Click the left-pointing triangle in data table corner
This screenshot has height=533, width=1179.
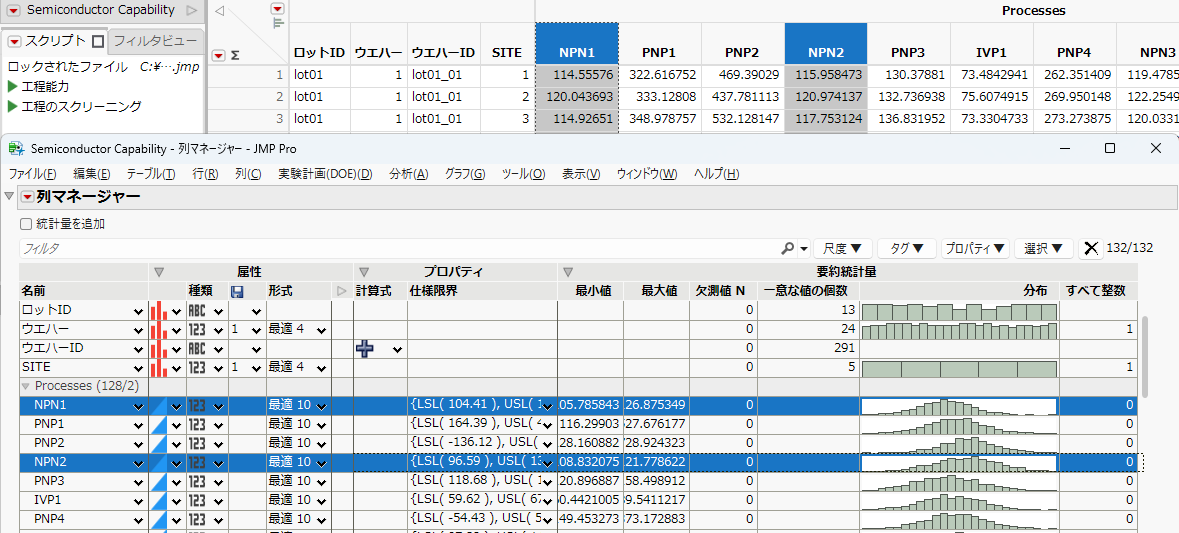coord(220,11)
